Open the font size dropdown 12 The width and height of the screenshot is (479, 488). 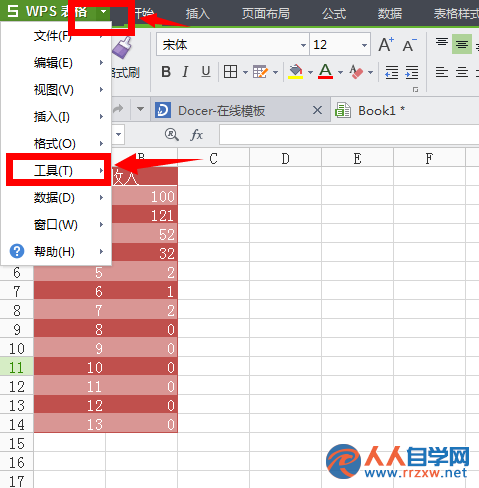point(364,45)
